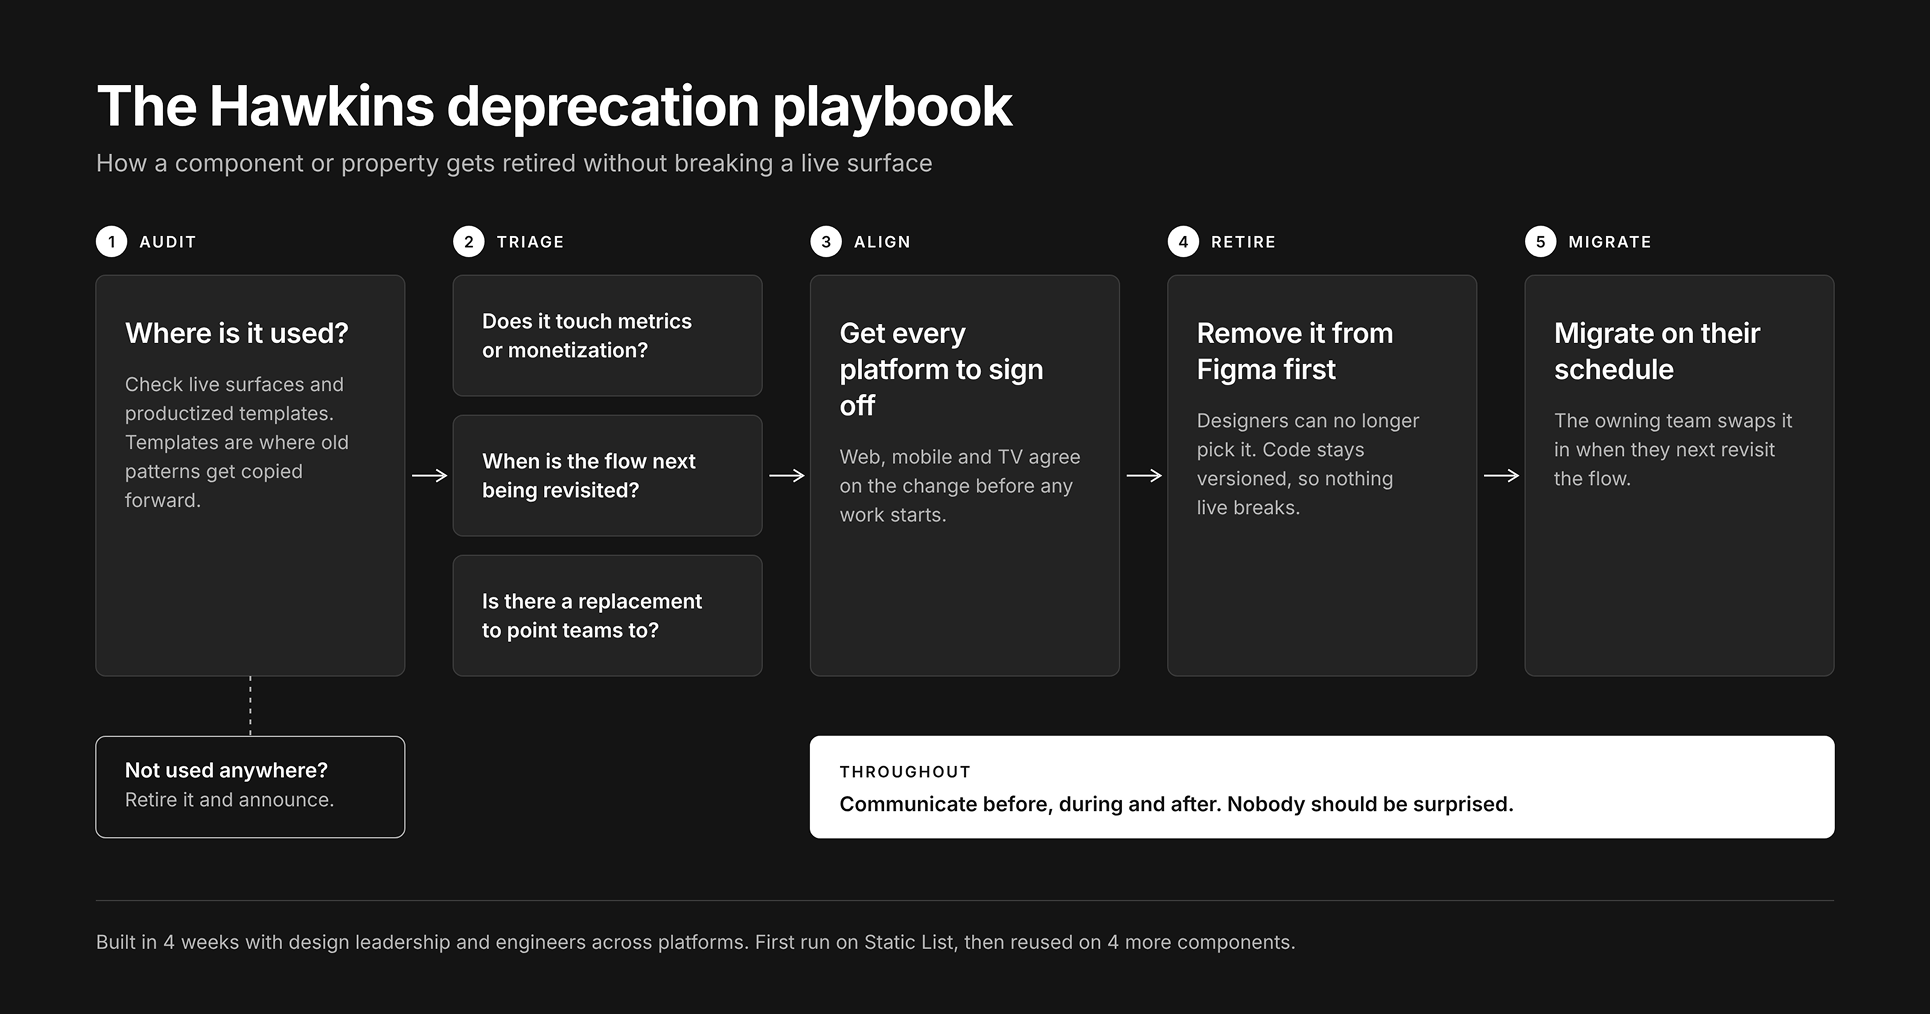1930x1014 pixels.
Task: Click the number 3 circle beside ALIGN
Action: coord(826,241)
